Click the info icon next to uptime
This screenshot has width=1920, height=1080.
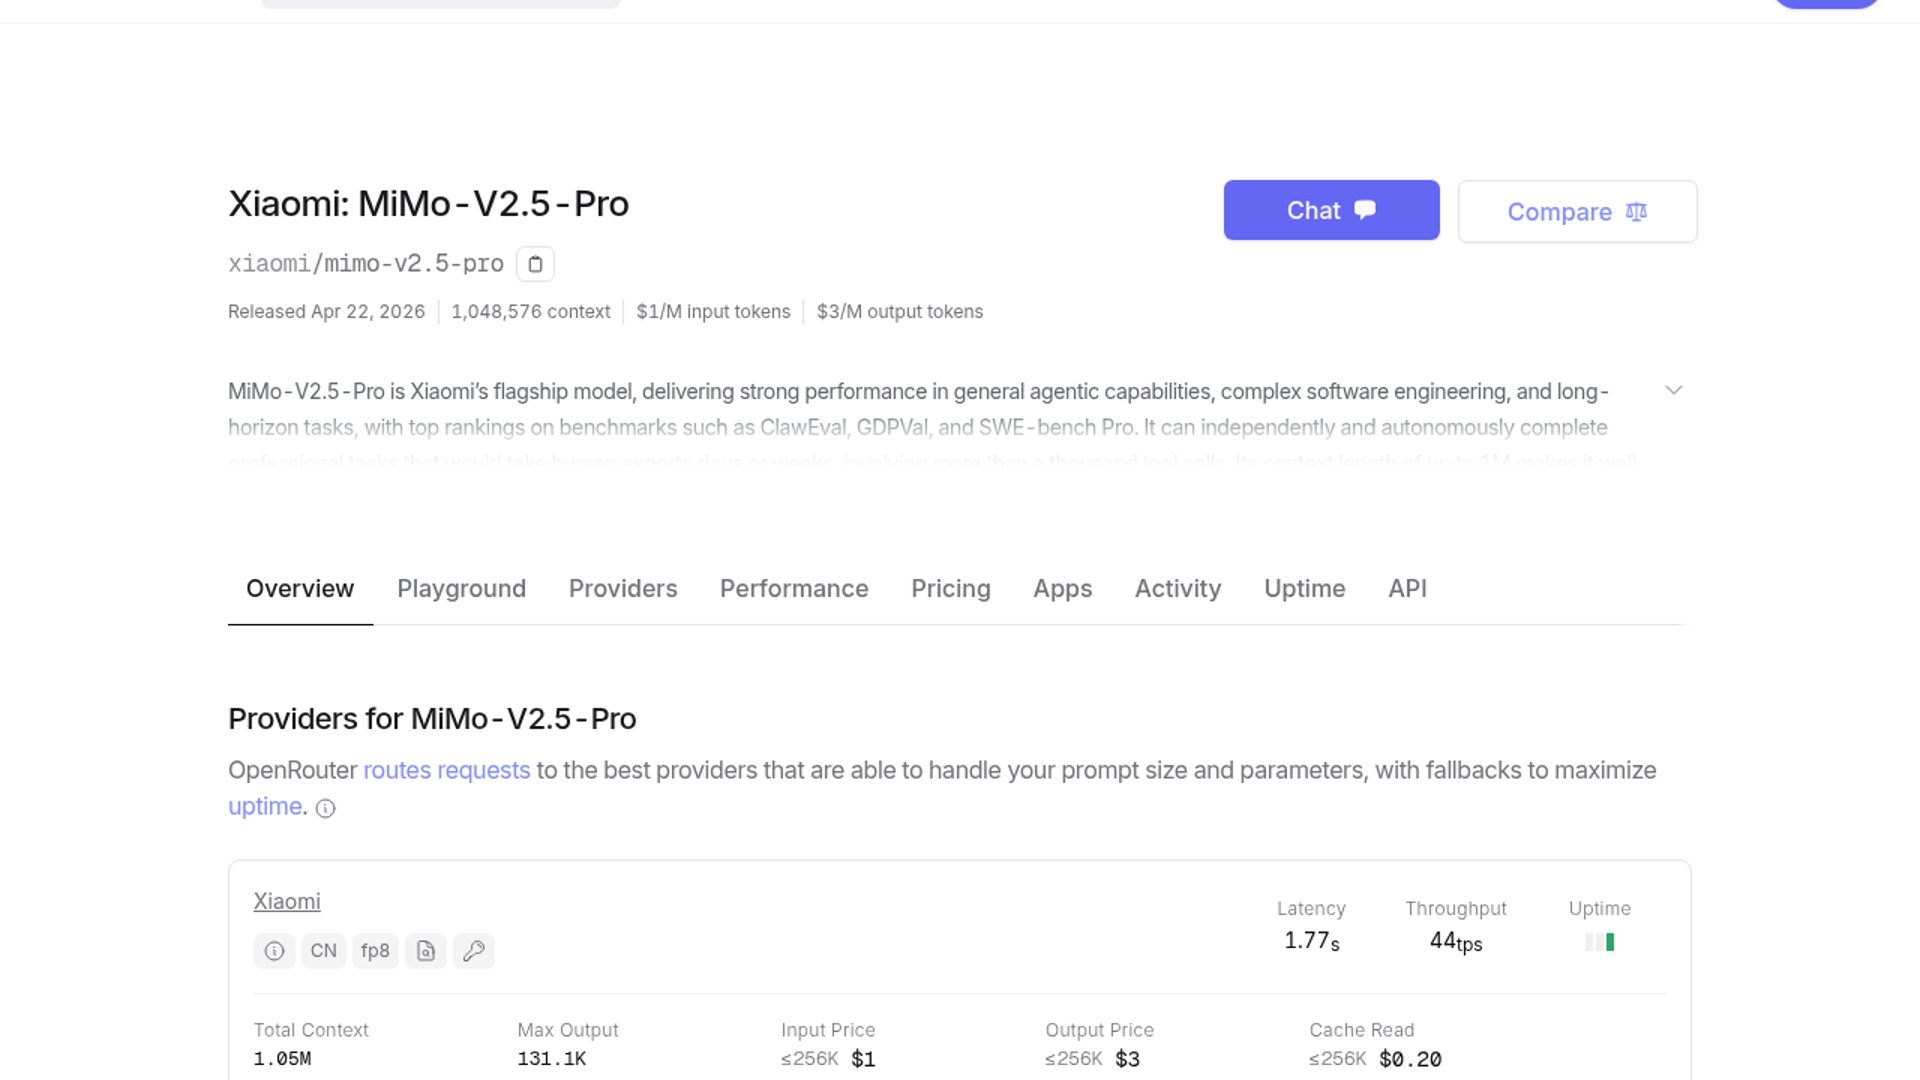point(326,809)
